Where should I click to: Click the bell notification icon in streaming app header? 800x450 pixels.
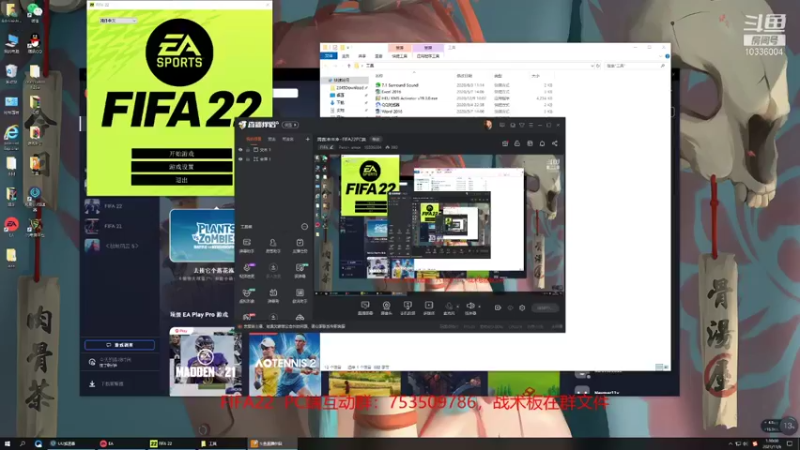tap(542, 144)
